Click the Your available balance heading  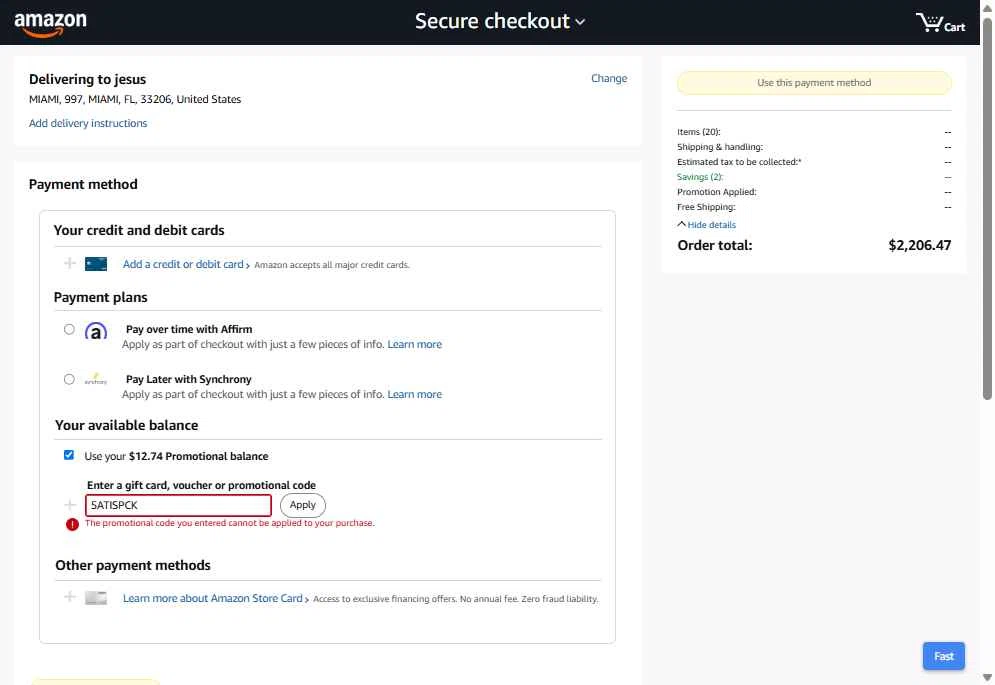(126, 425)
